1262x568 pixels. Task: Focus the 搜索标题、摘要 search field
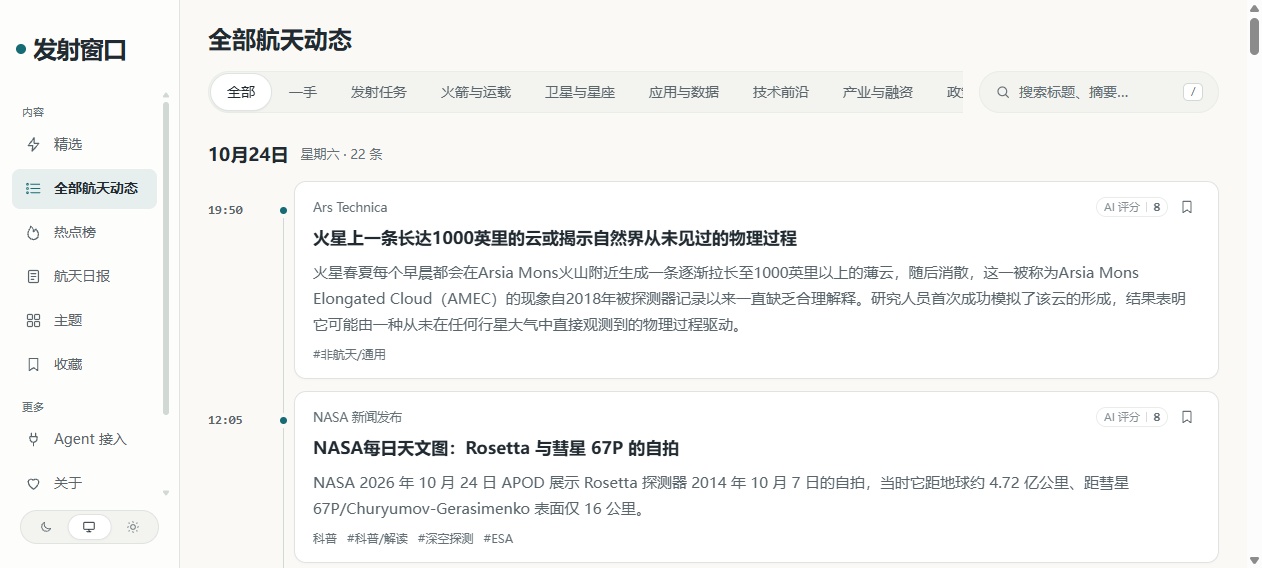coord(1097,92)
